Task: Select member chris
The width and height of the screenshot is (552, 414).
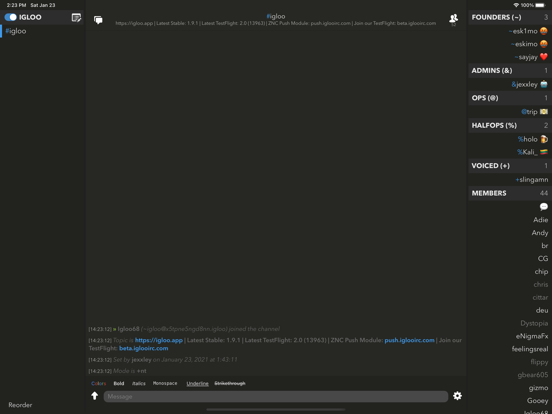Action: pyautogui.click(x=541, y=284)
